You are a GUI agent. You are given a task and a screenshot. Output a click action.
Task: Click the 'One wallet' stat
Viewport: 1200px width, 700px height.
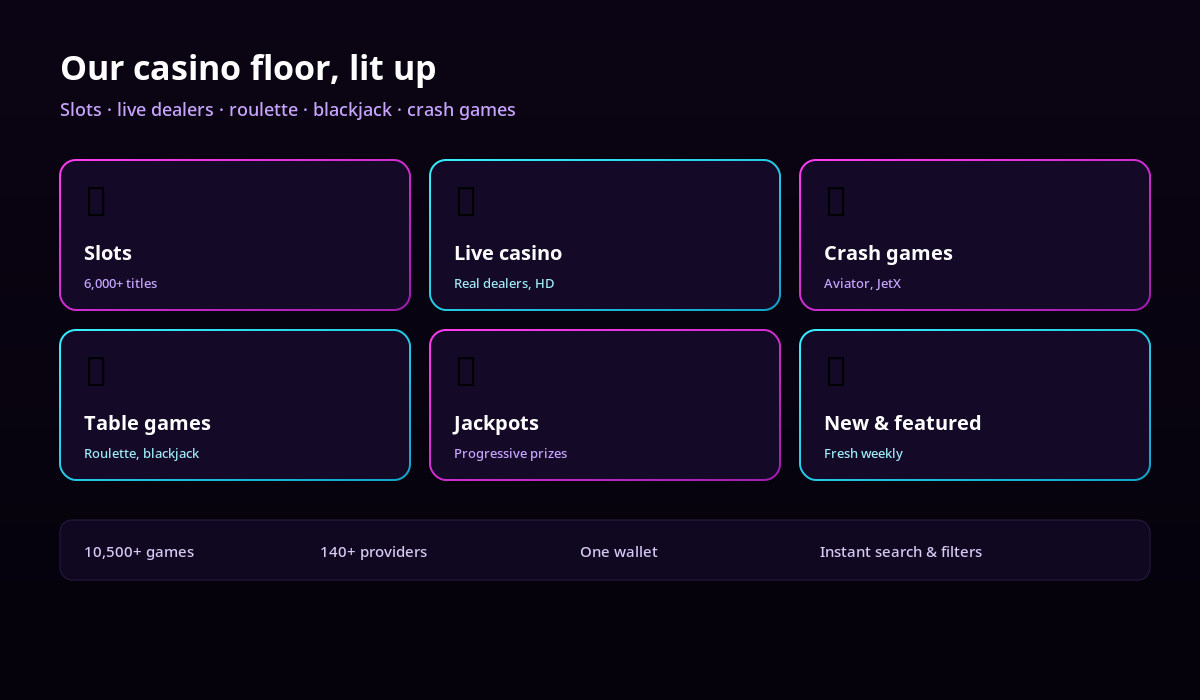pyautogui.click(x=619, y=552)
